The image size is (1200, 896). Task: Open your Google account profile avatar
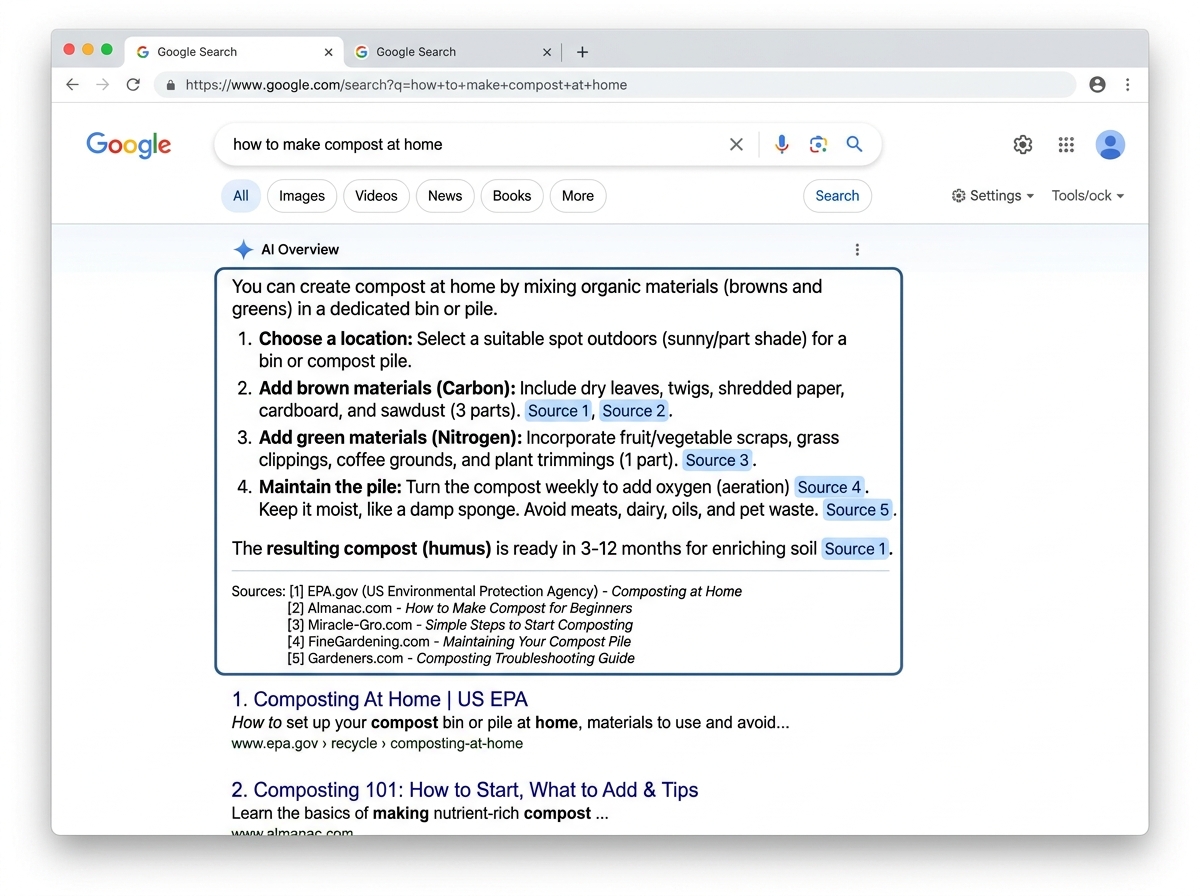(1110, 144)
